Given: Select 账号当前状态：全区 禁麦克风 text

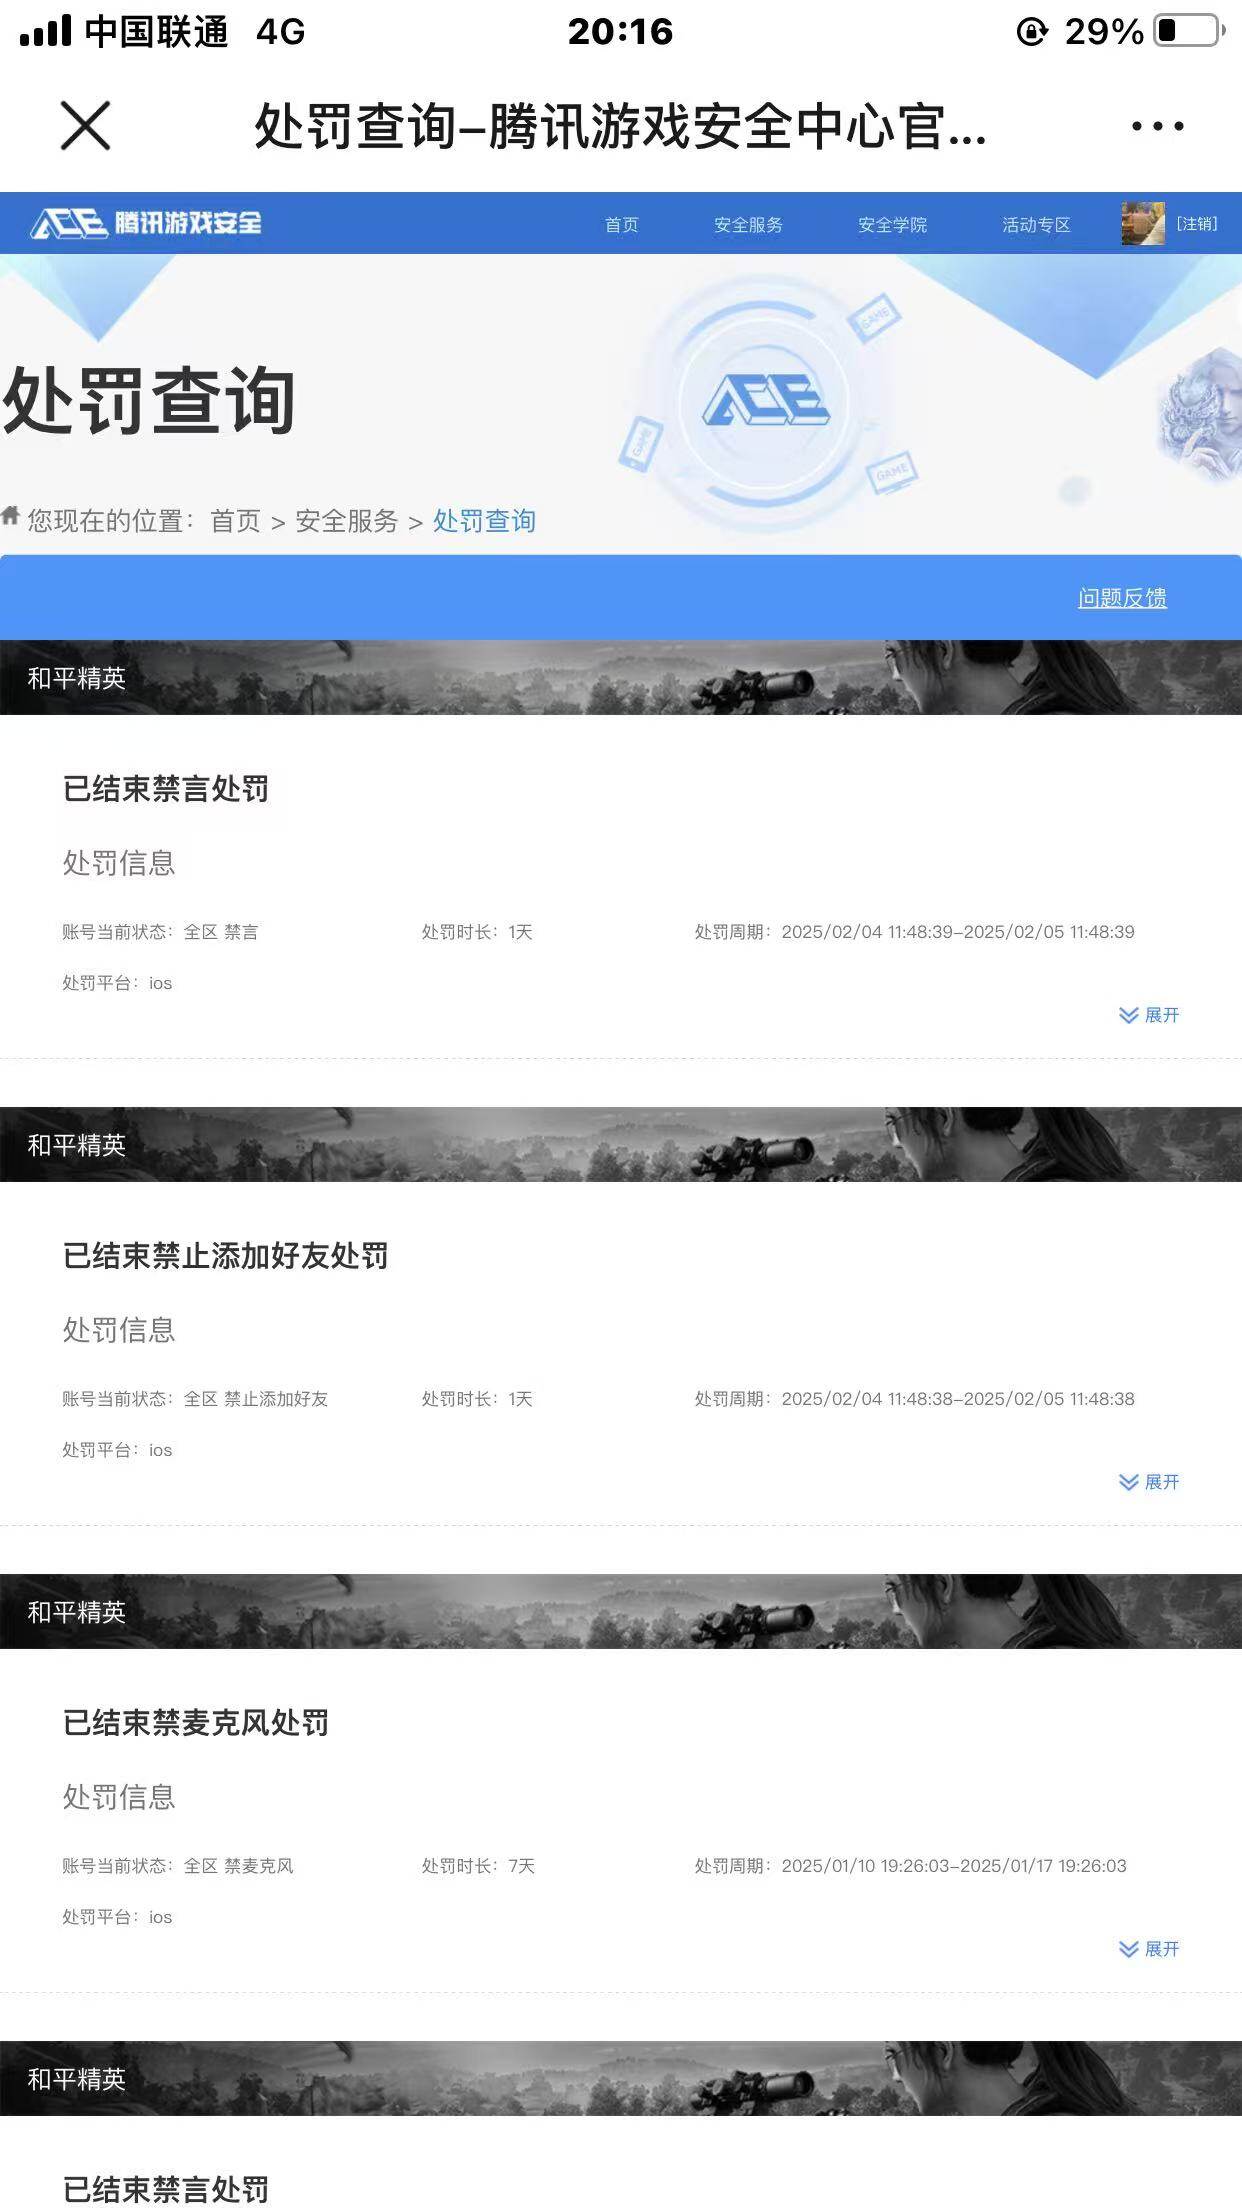Looking at the screenshot, I should tap(178, 1866).
